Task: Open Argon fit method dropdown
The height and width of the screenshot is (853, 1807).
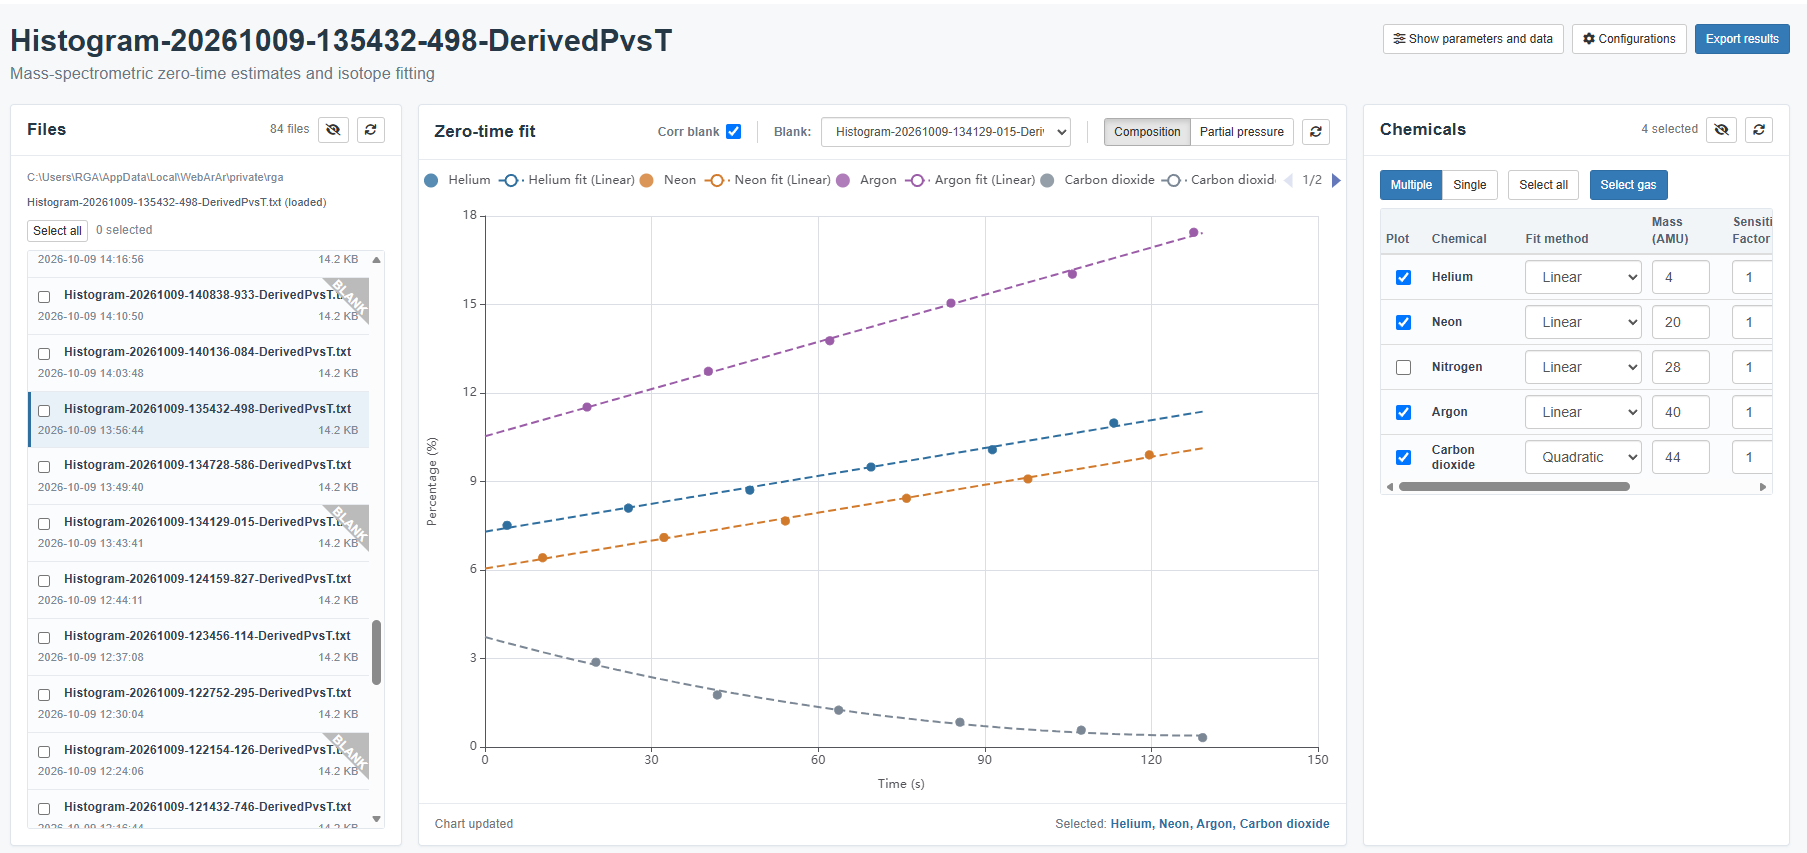Action: pos(1583,412)
